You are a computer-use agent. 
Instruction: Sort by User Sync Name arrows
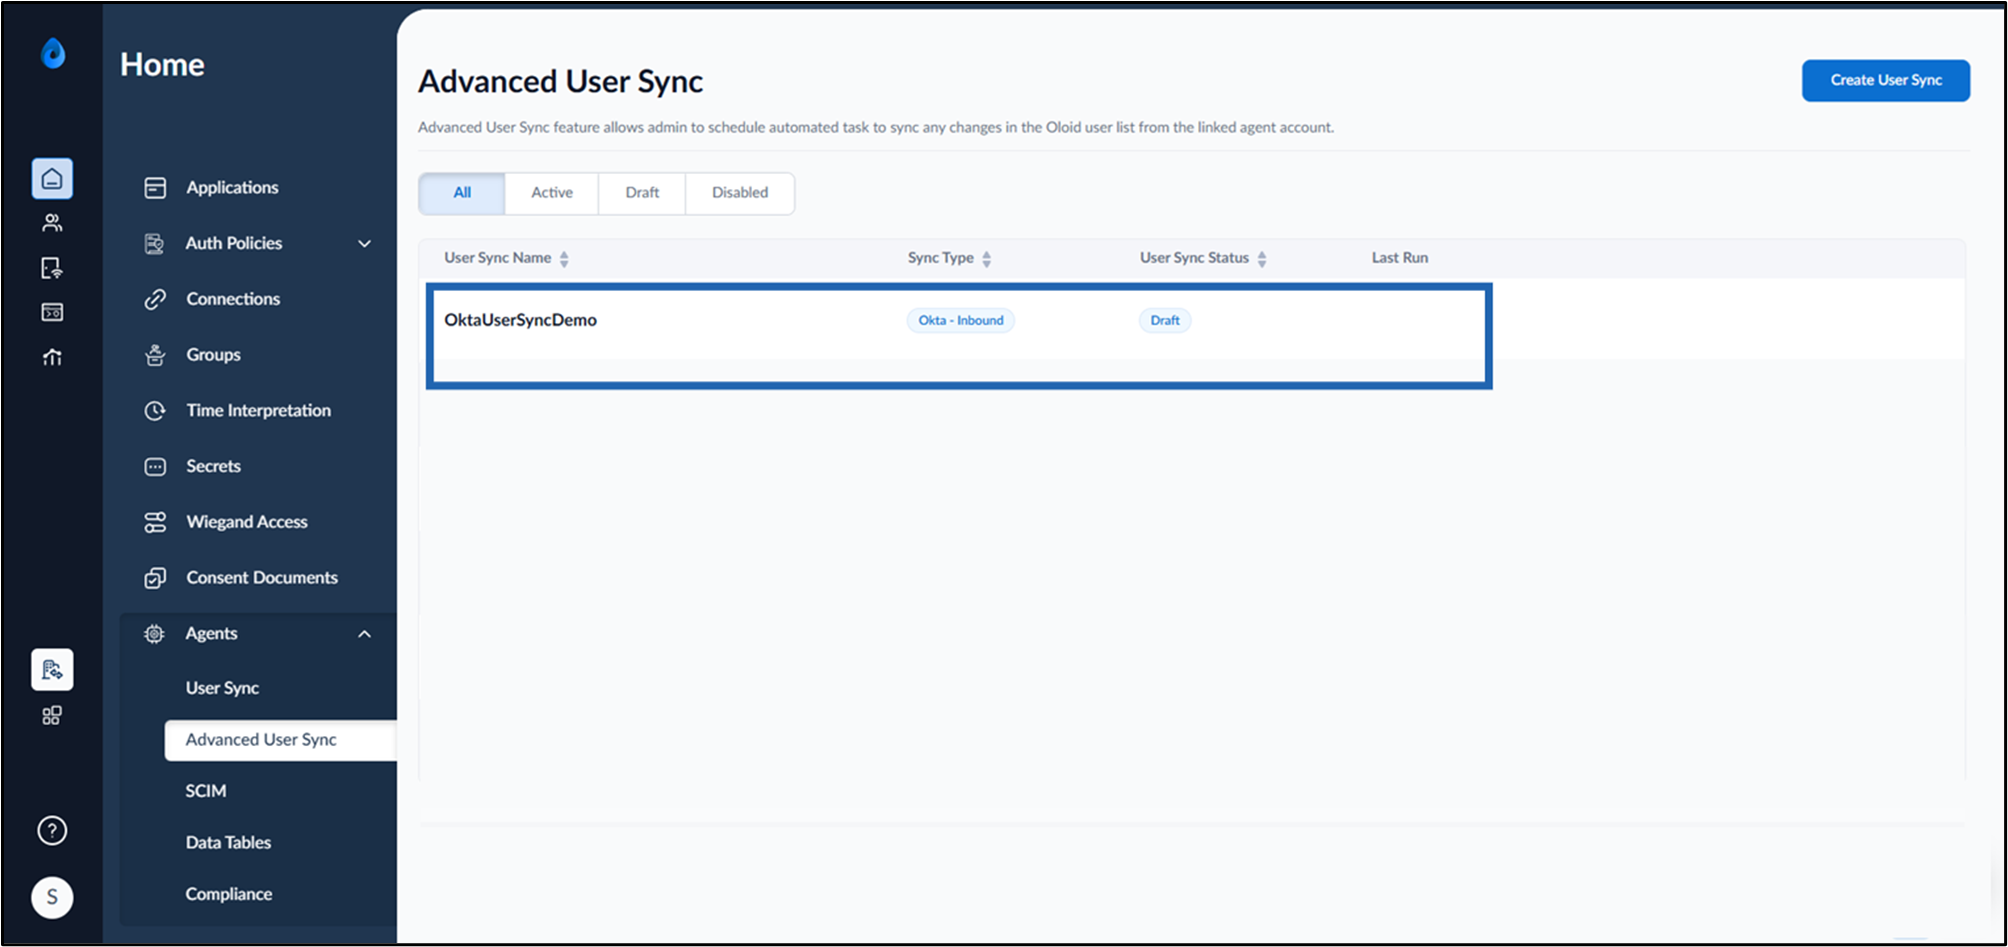point(564,259)
